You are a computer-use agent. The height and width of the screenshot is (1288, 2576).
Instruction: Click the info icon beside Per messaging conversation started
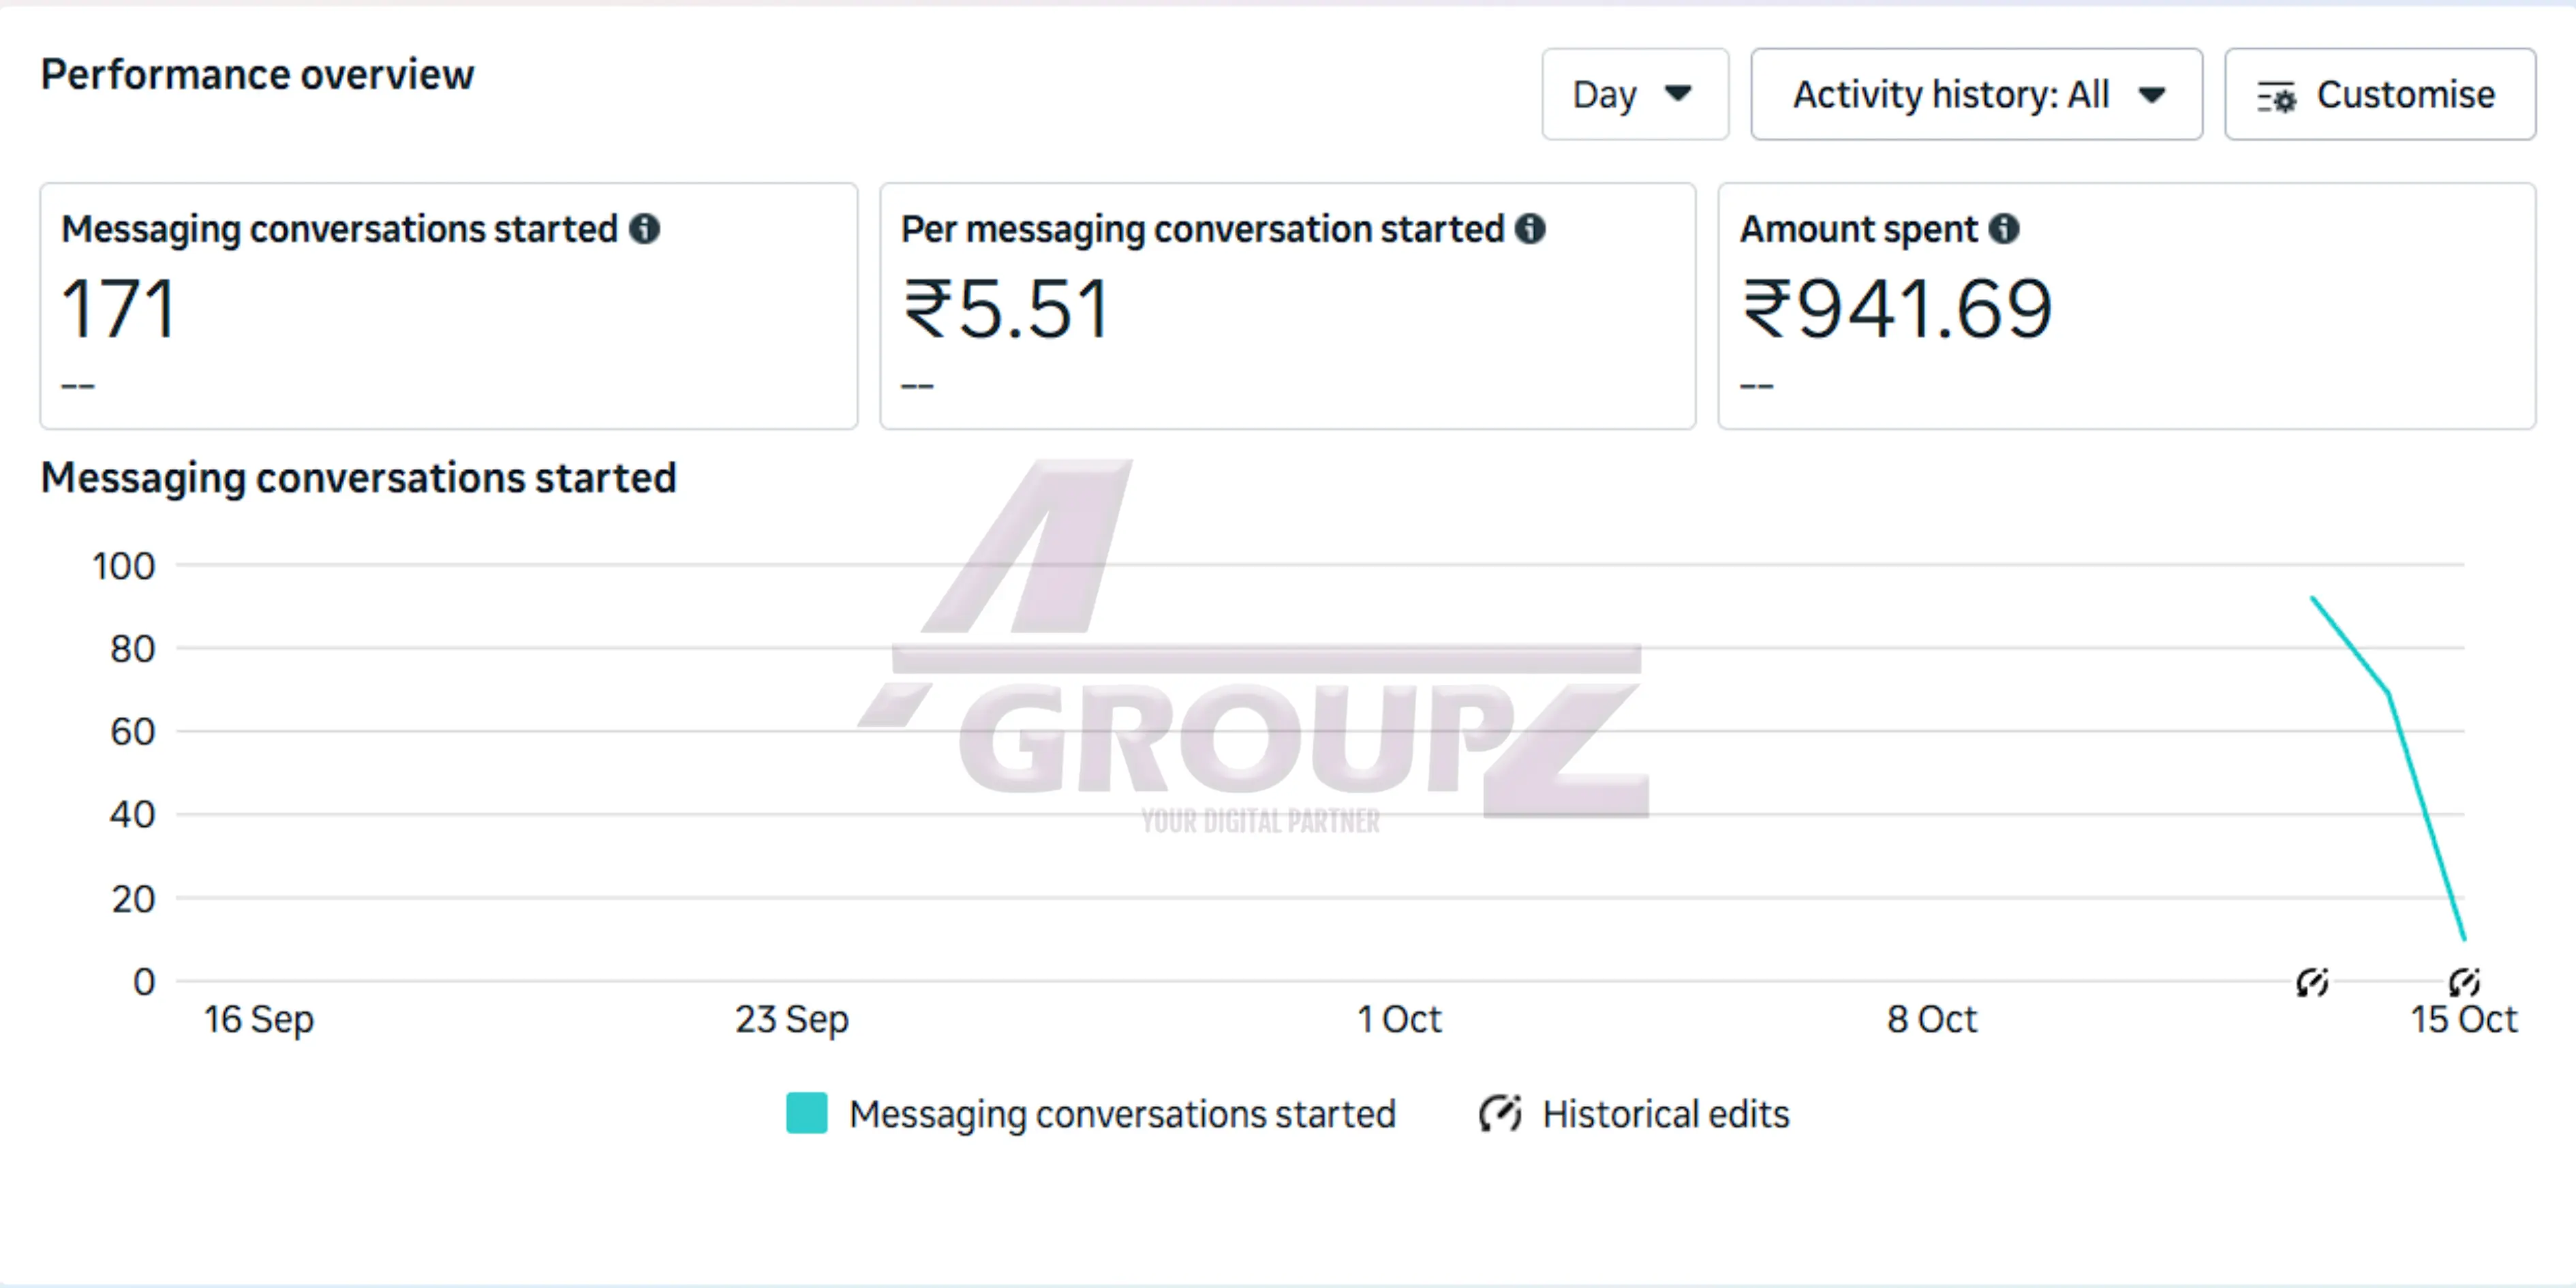point(1531,229)
